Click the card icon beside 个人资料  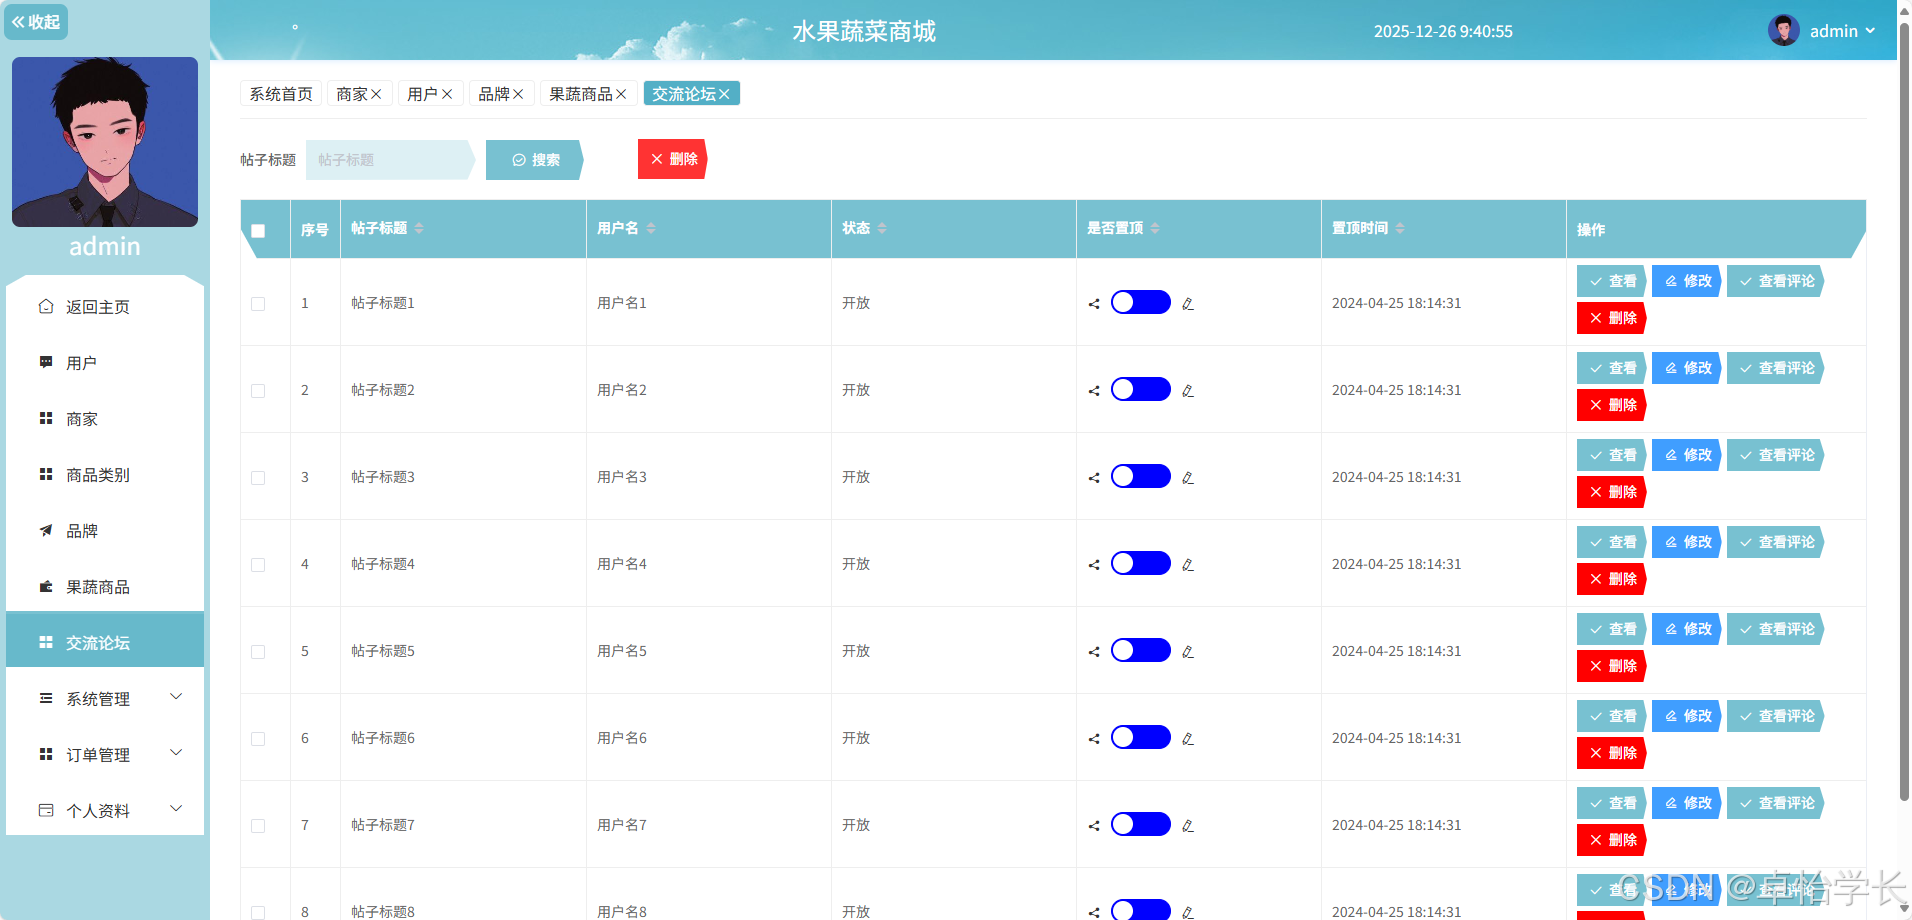(x=46, y=810)
